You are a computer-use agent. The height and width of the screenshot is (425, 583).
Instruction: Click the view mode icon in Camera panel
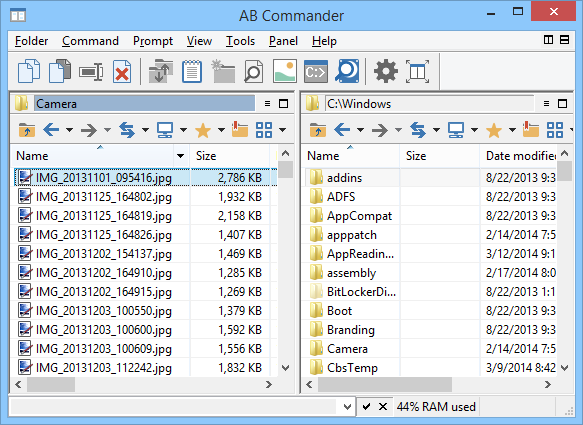264,130
